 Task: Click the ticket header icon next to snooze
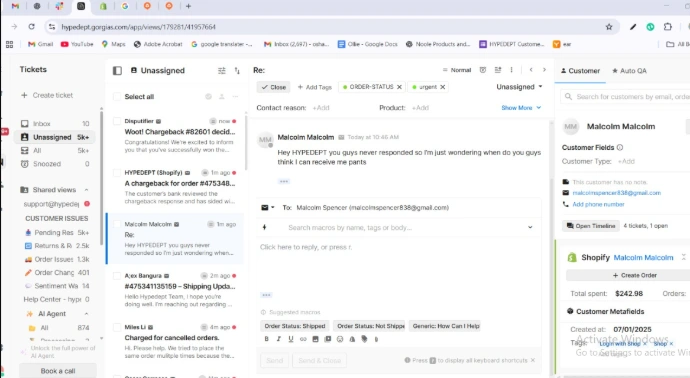(x=498, y=70)
